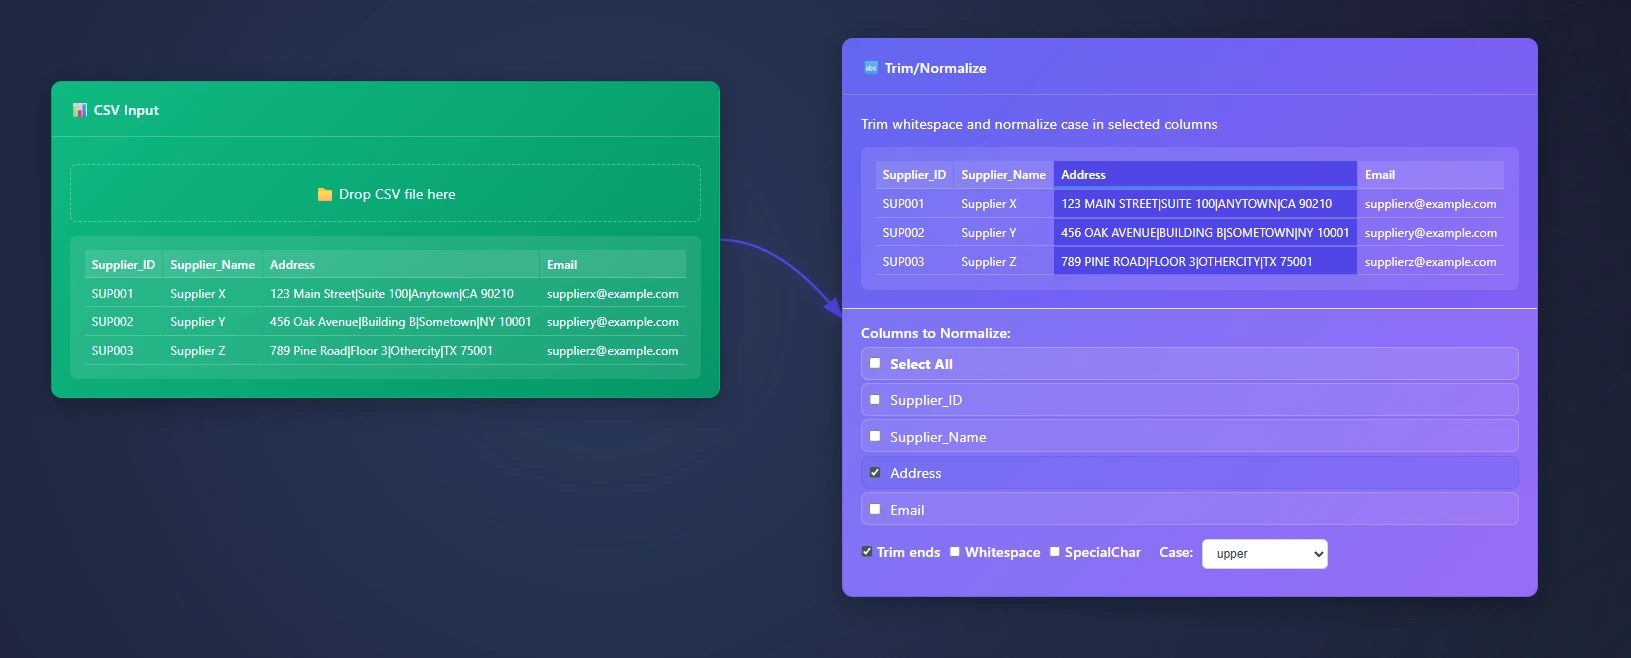Click Email header in Trim/Normalize preview

[1430, 175]
